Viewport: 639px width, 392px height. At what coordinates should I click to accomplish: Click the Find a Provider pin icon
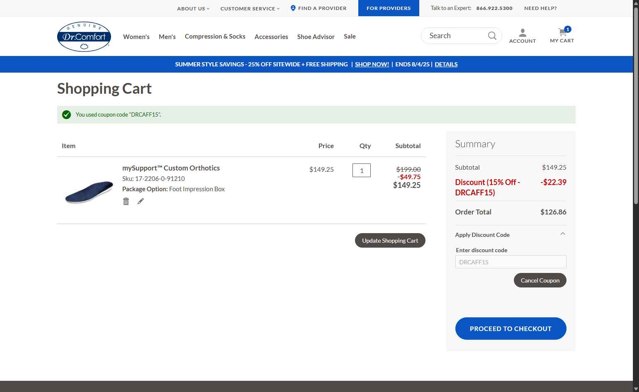293,8
